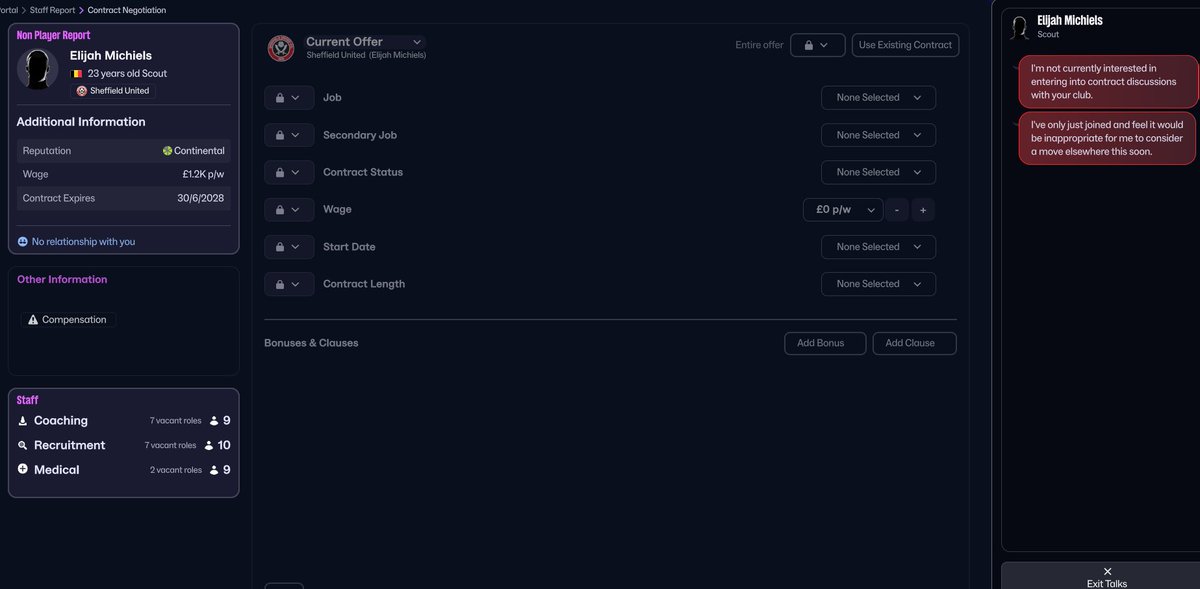Click Elijah Michiels avatar in chat panel
The width and height of the screenshot is (1200, 589).
click(1020, 27)
